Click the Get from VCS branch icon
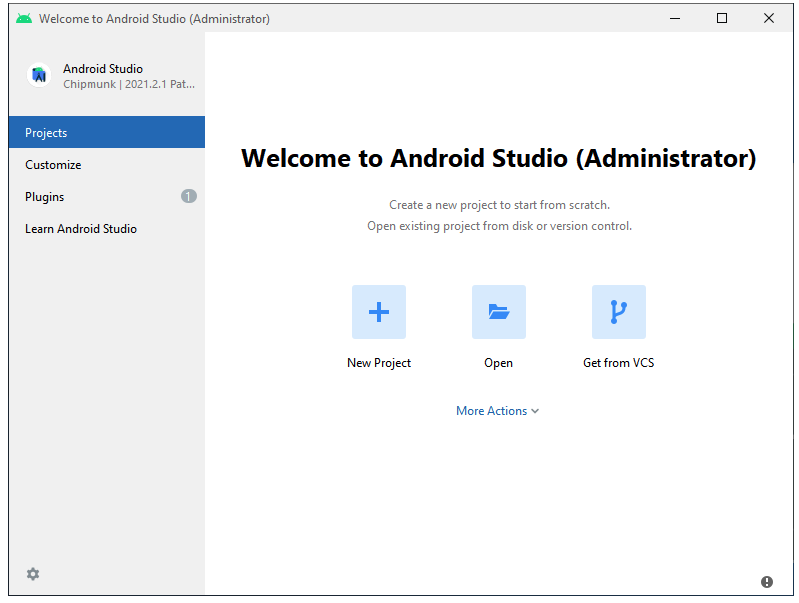Image resolution: width=799 pixels, height=603 pixels. tap(618, 312)
